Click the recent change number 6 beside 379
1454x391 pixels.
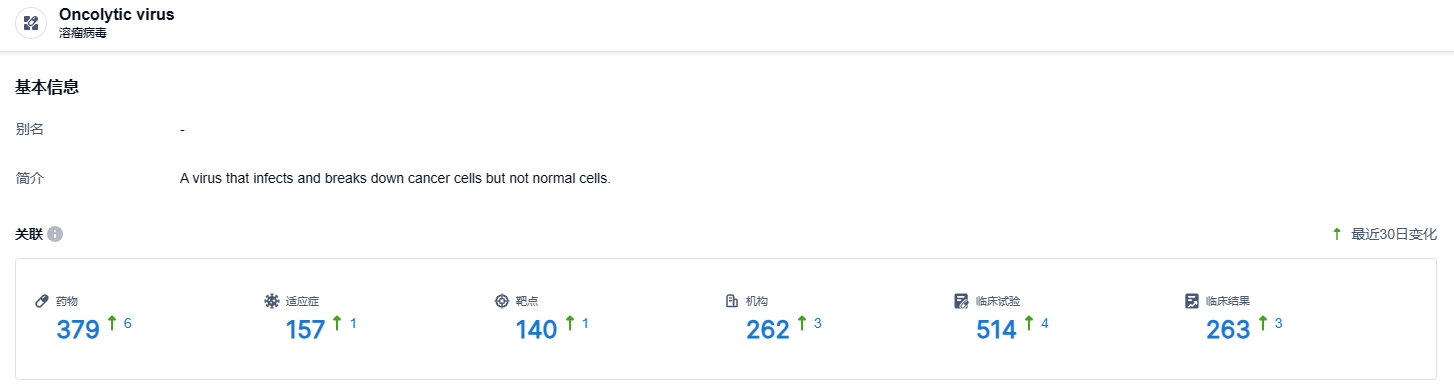pos(127,323)
